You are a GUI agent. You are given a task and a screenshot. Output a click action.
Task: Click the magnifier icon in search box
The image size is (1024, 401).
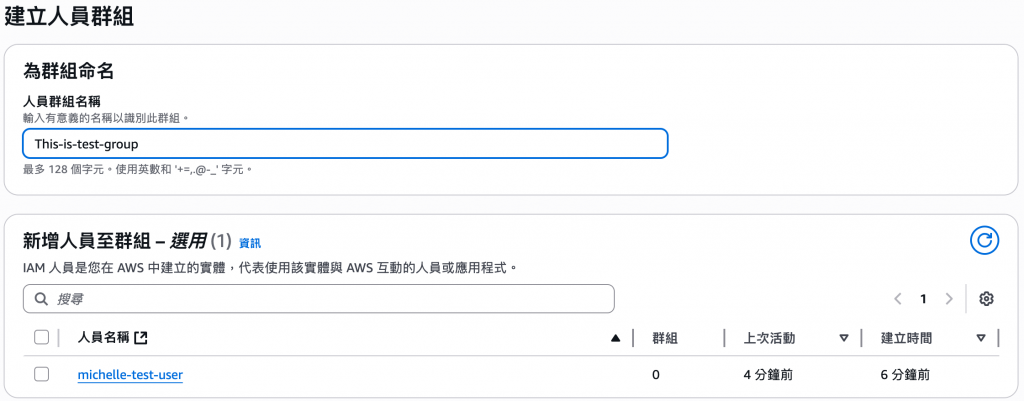tap(42, 299)
